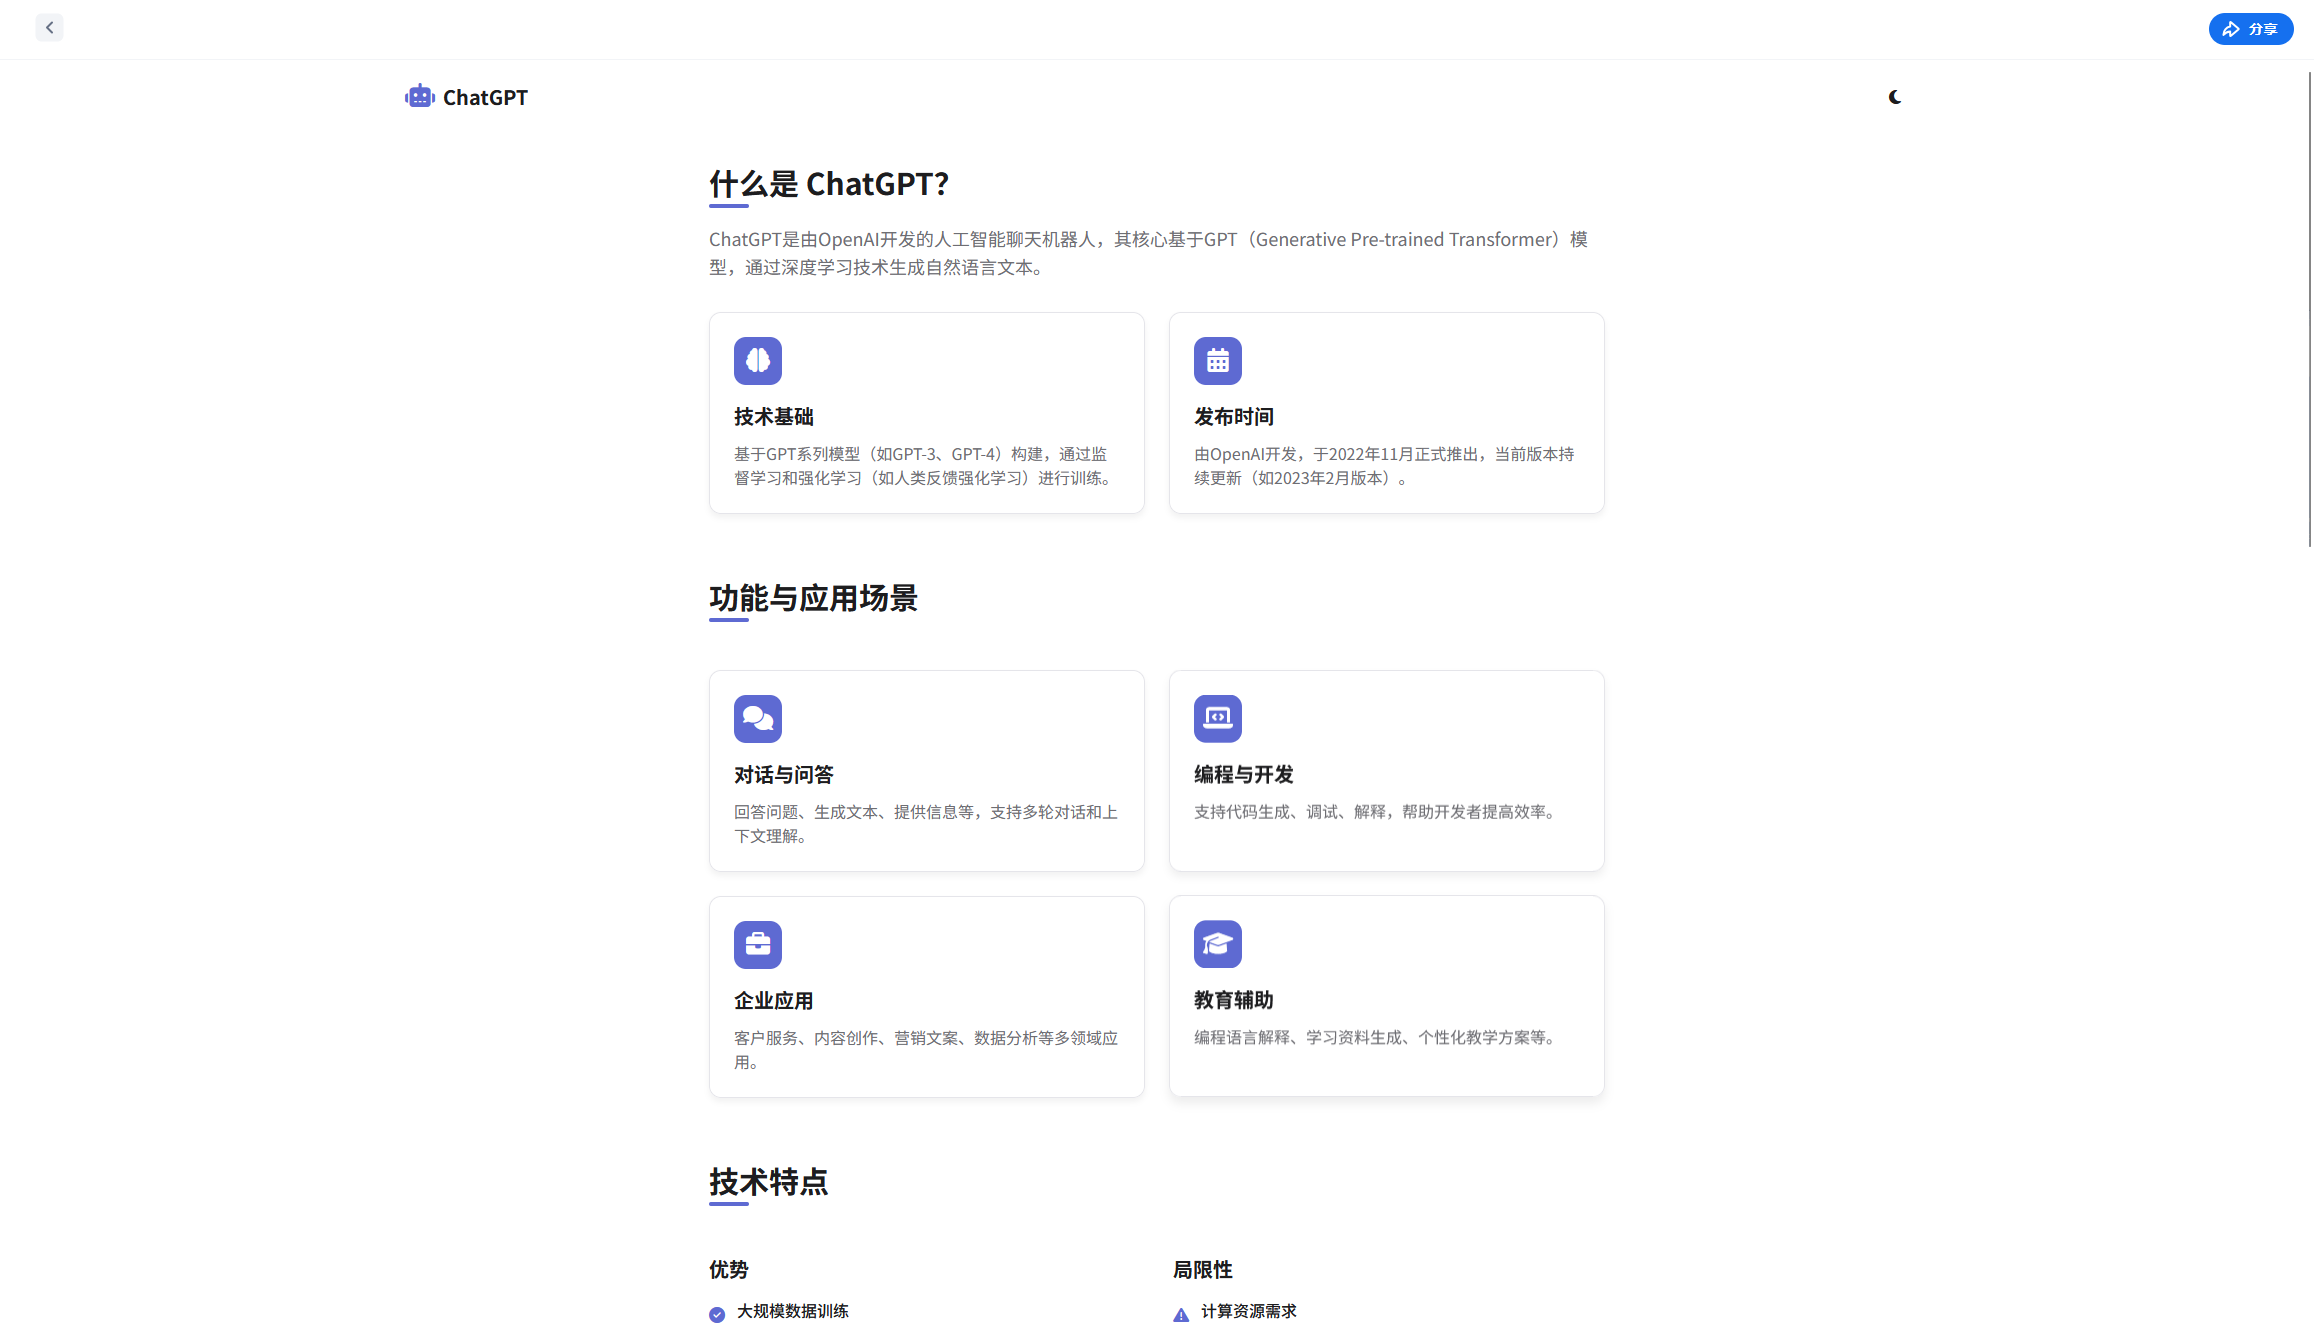Click the 分享 share button
Viewport: 2314px width, 1323px height.
2250,29
